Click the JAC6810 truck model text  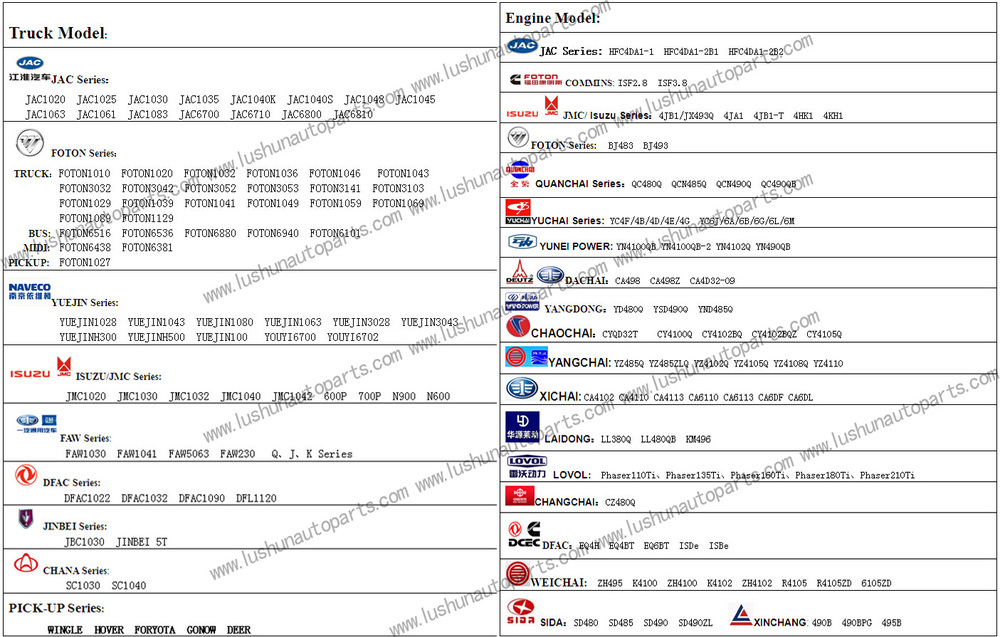353,114
